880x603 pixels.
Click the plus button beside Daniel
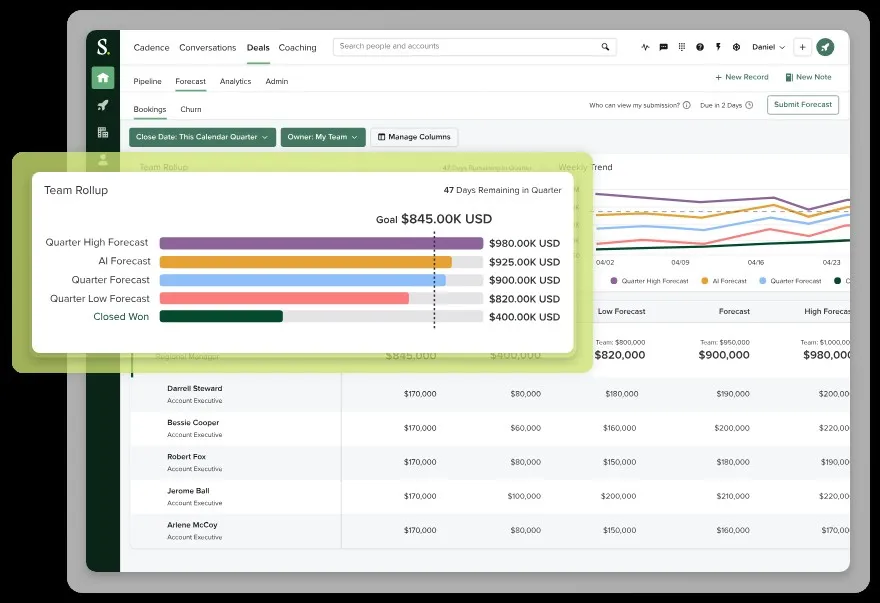coord(803,47)
